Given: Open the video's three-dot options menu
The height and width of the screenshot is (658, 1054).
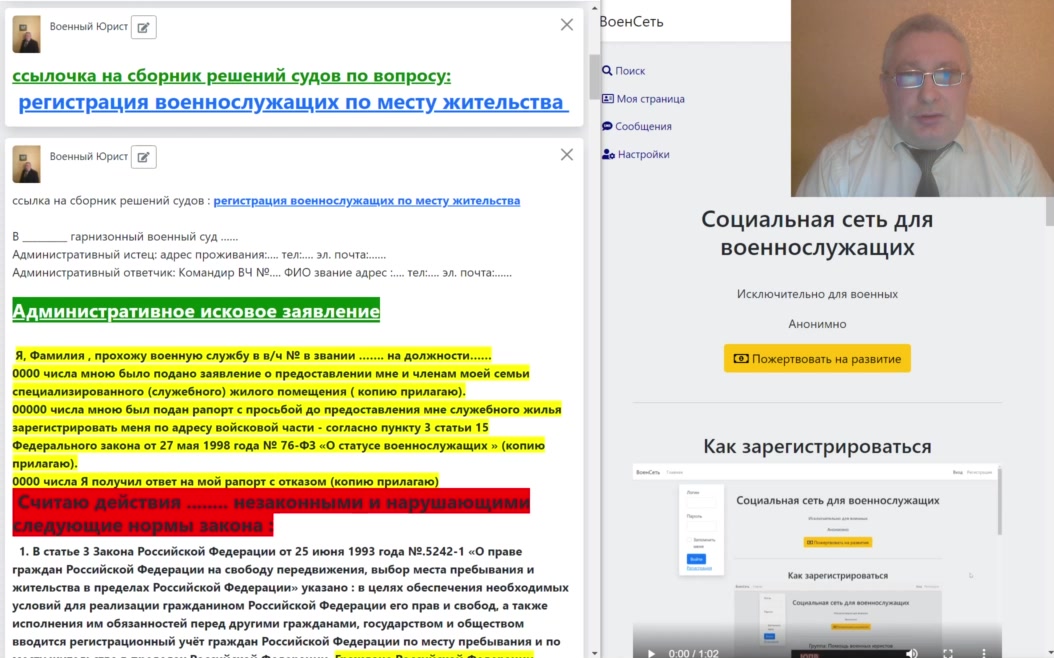Looking at the screenshot, I should 983,653.
